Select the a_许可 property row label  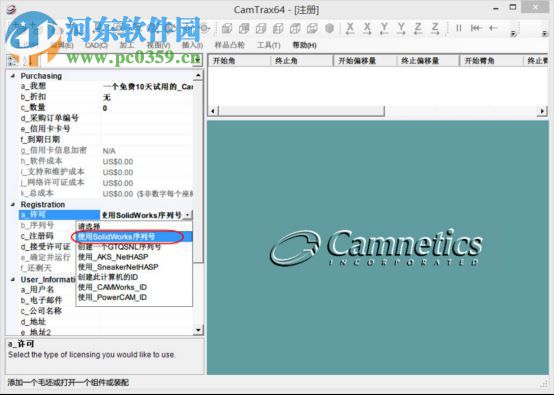tap(59, 215)
